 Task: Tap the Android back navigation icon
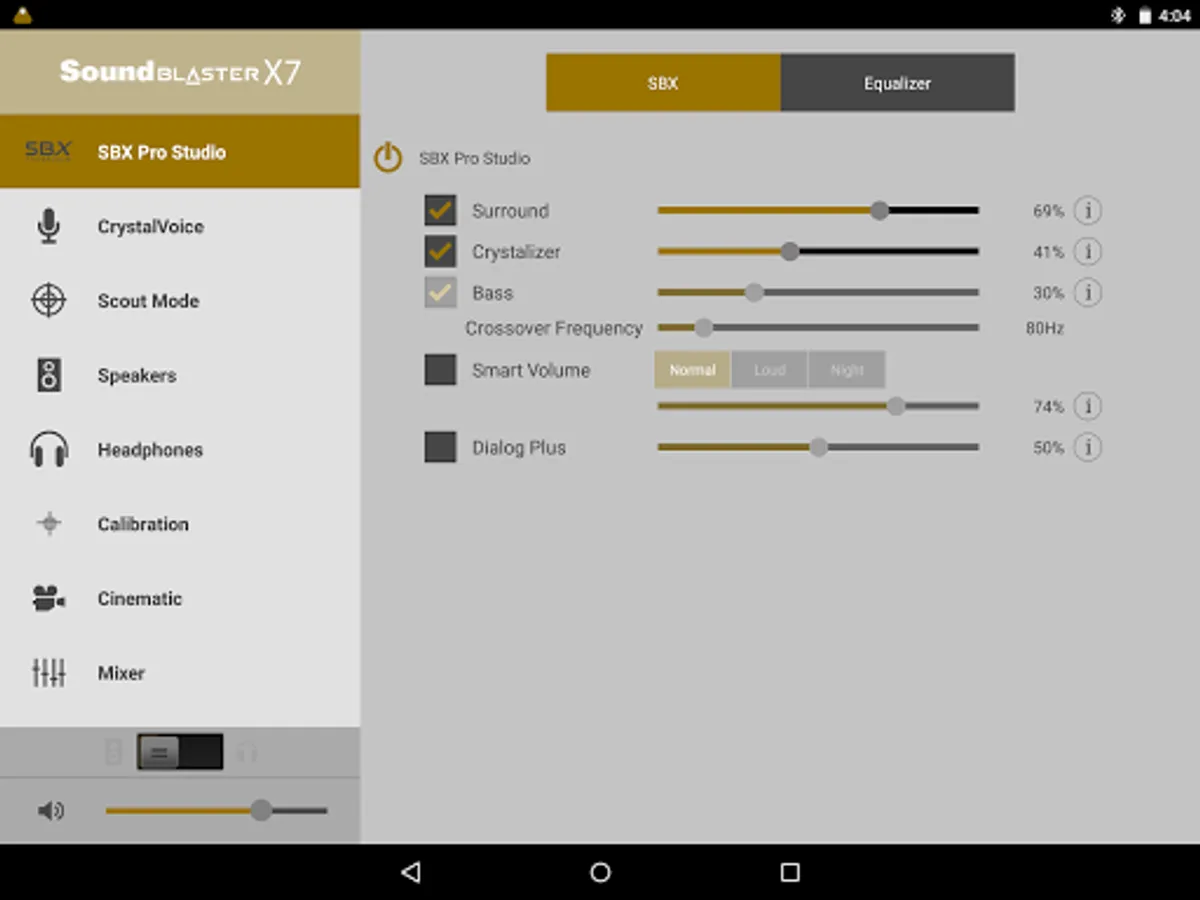tap(410, 872)
